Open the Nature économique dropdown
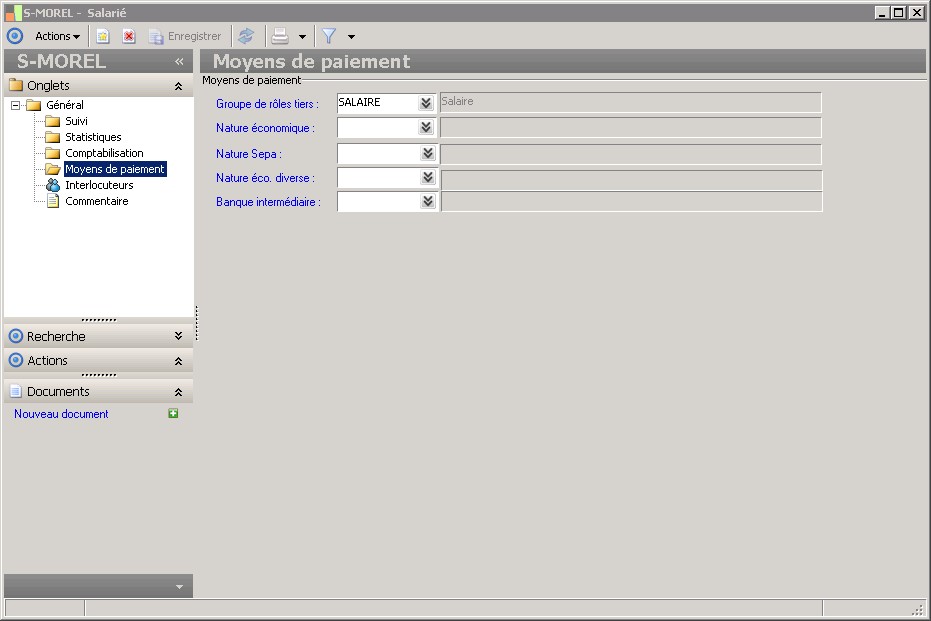931x621 pixels. tap(426, 127)
